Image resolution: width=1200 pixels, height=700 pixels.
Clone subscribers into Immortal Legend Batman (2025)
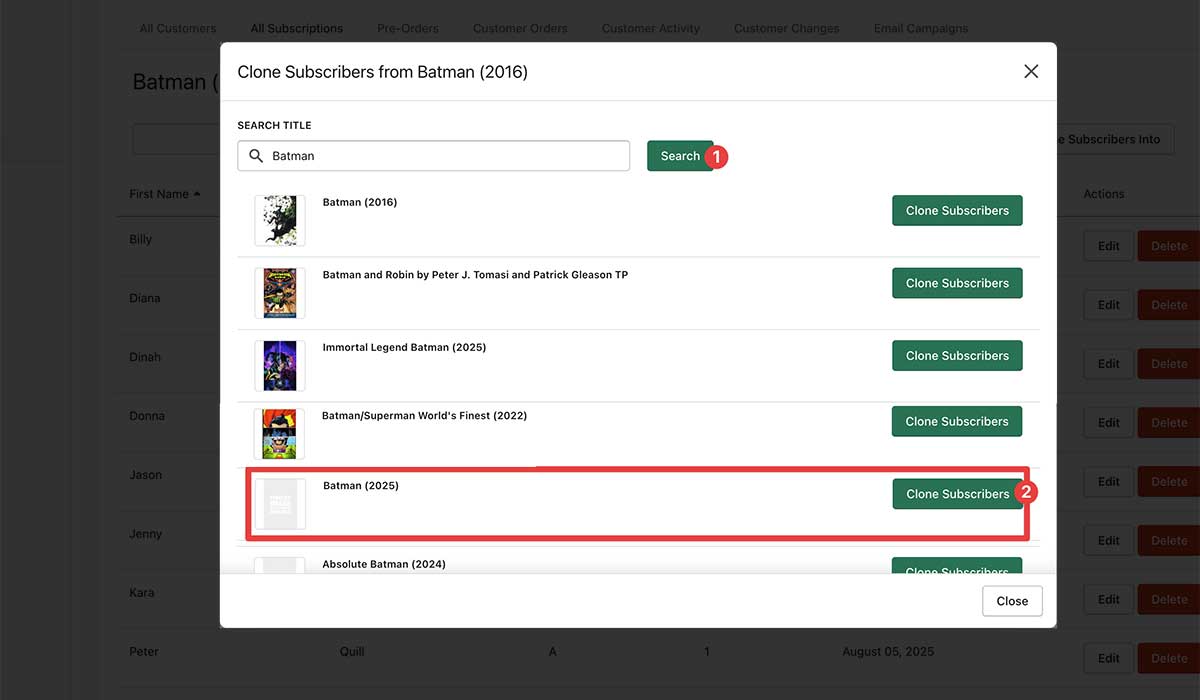tap(957, 356)
